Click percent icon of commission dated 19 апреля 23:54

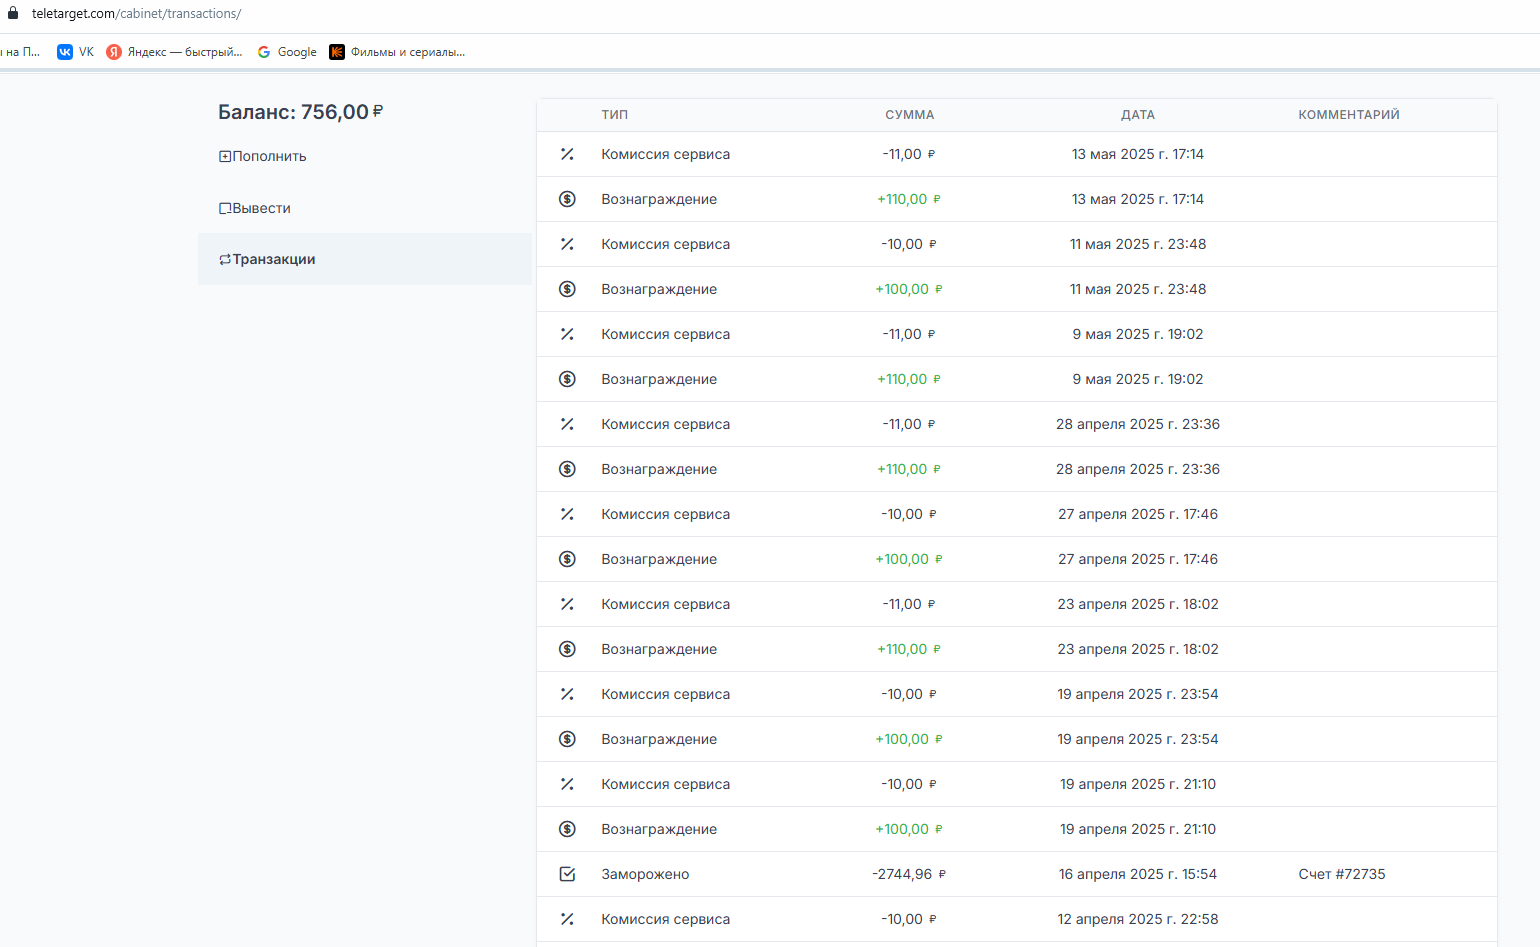pyautogui.click(x=567, y=694)
